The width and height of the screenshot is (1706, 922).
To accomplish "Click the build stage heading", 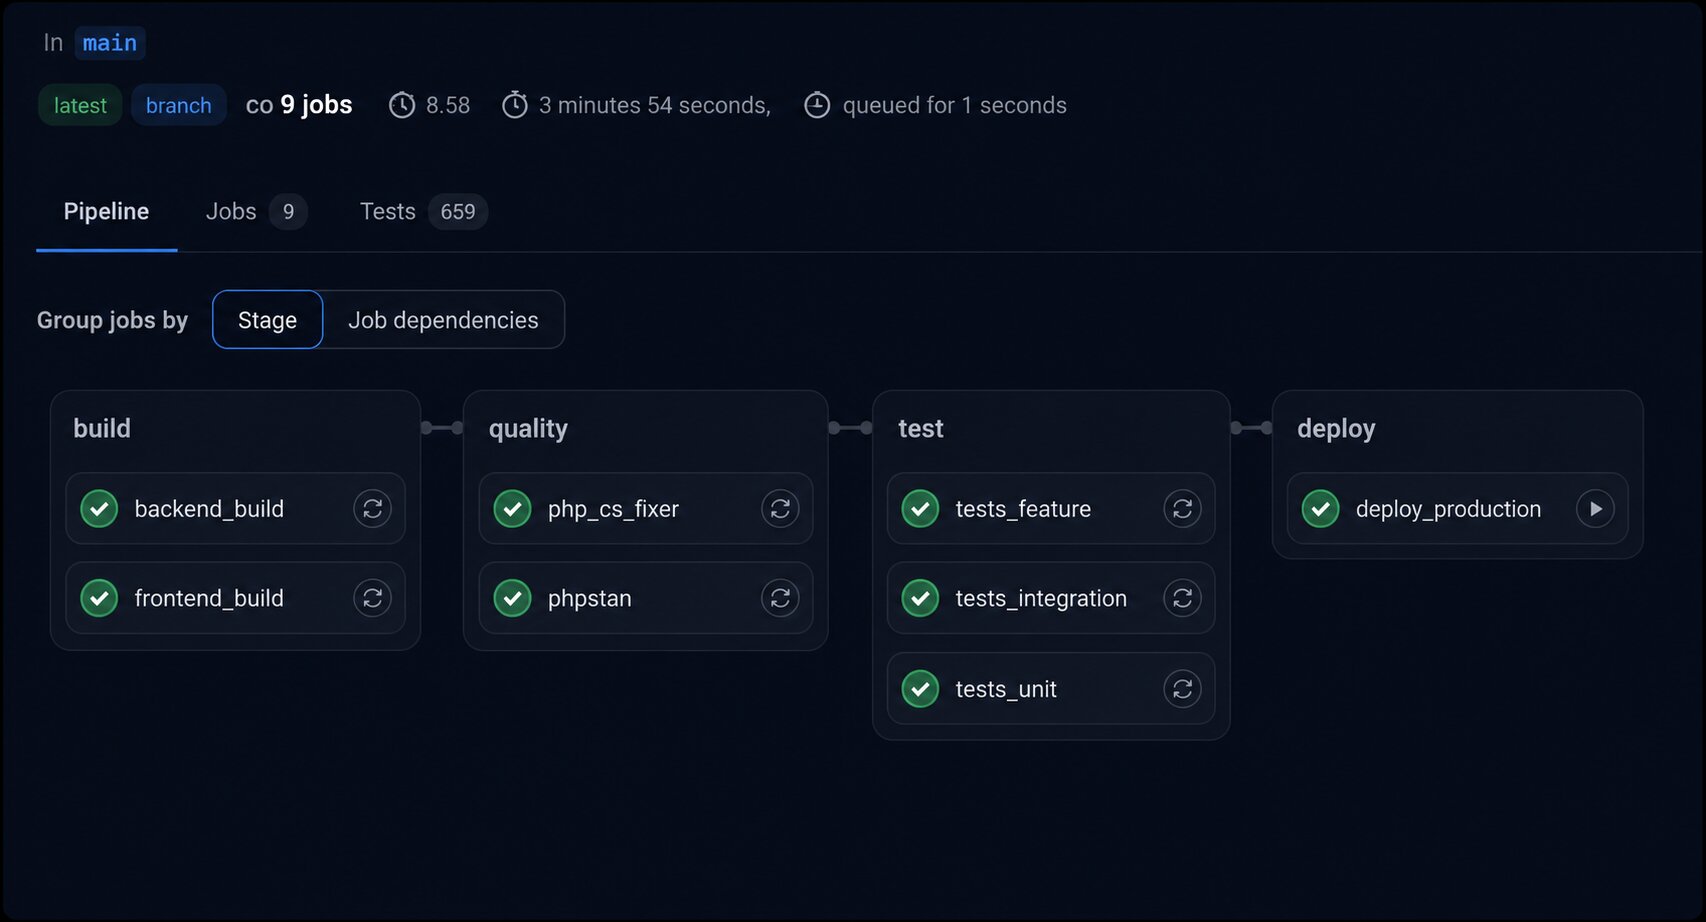I will 102,428.
